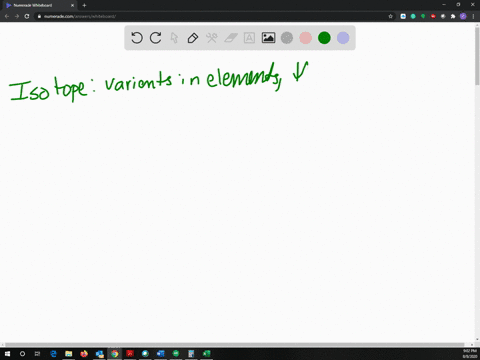Bookmark this page with the star icon
The height and width of the screenshot is (360, 480).
pos(391,16)
